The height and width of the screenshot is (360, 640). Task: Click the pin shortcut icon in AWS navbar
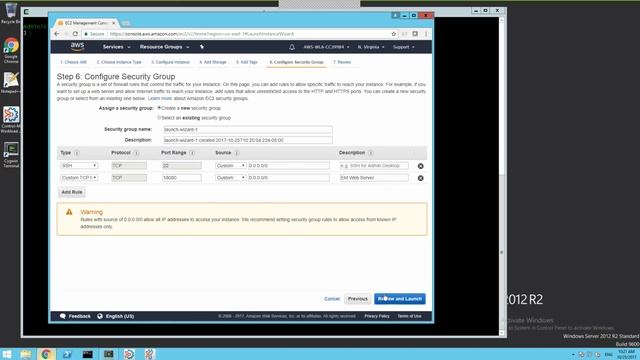click(202, 47)
